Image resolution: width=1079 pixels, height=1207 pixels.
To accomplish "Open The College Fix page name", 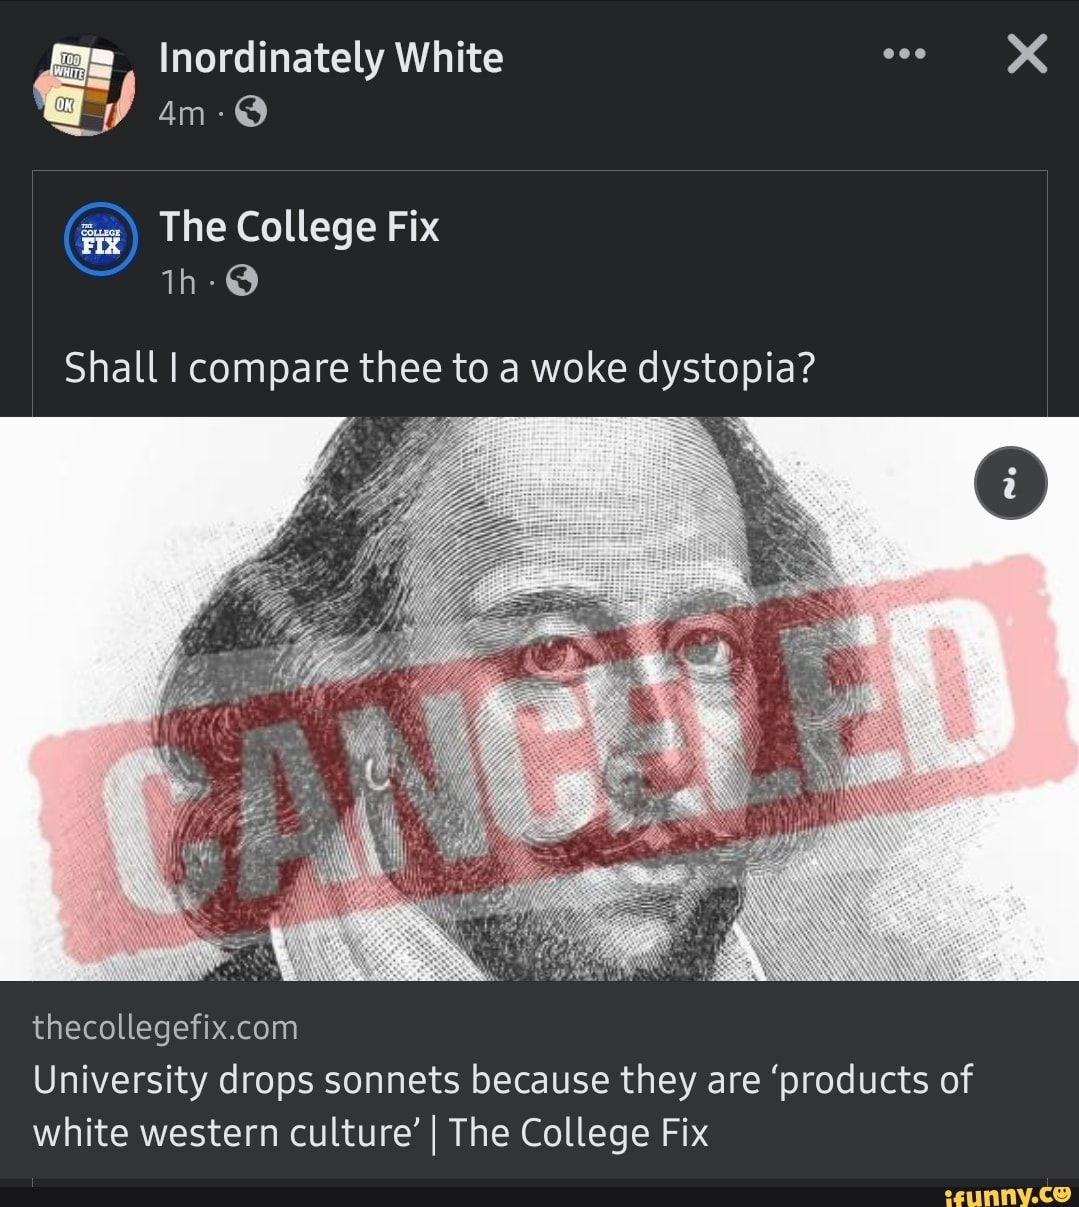I will pos(299,227).
